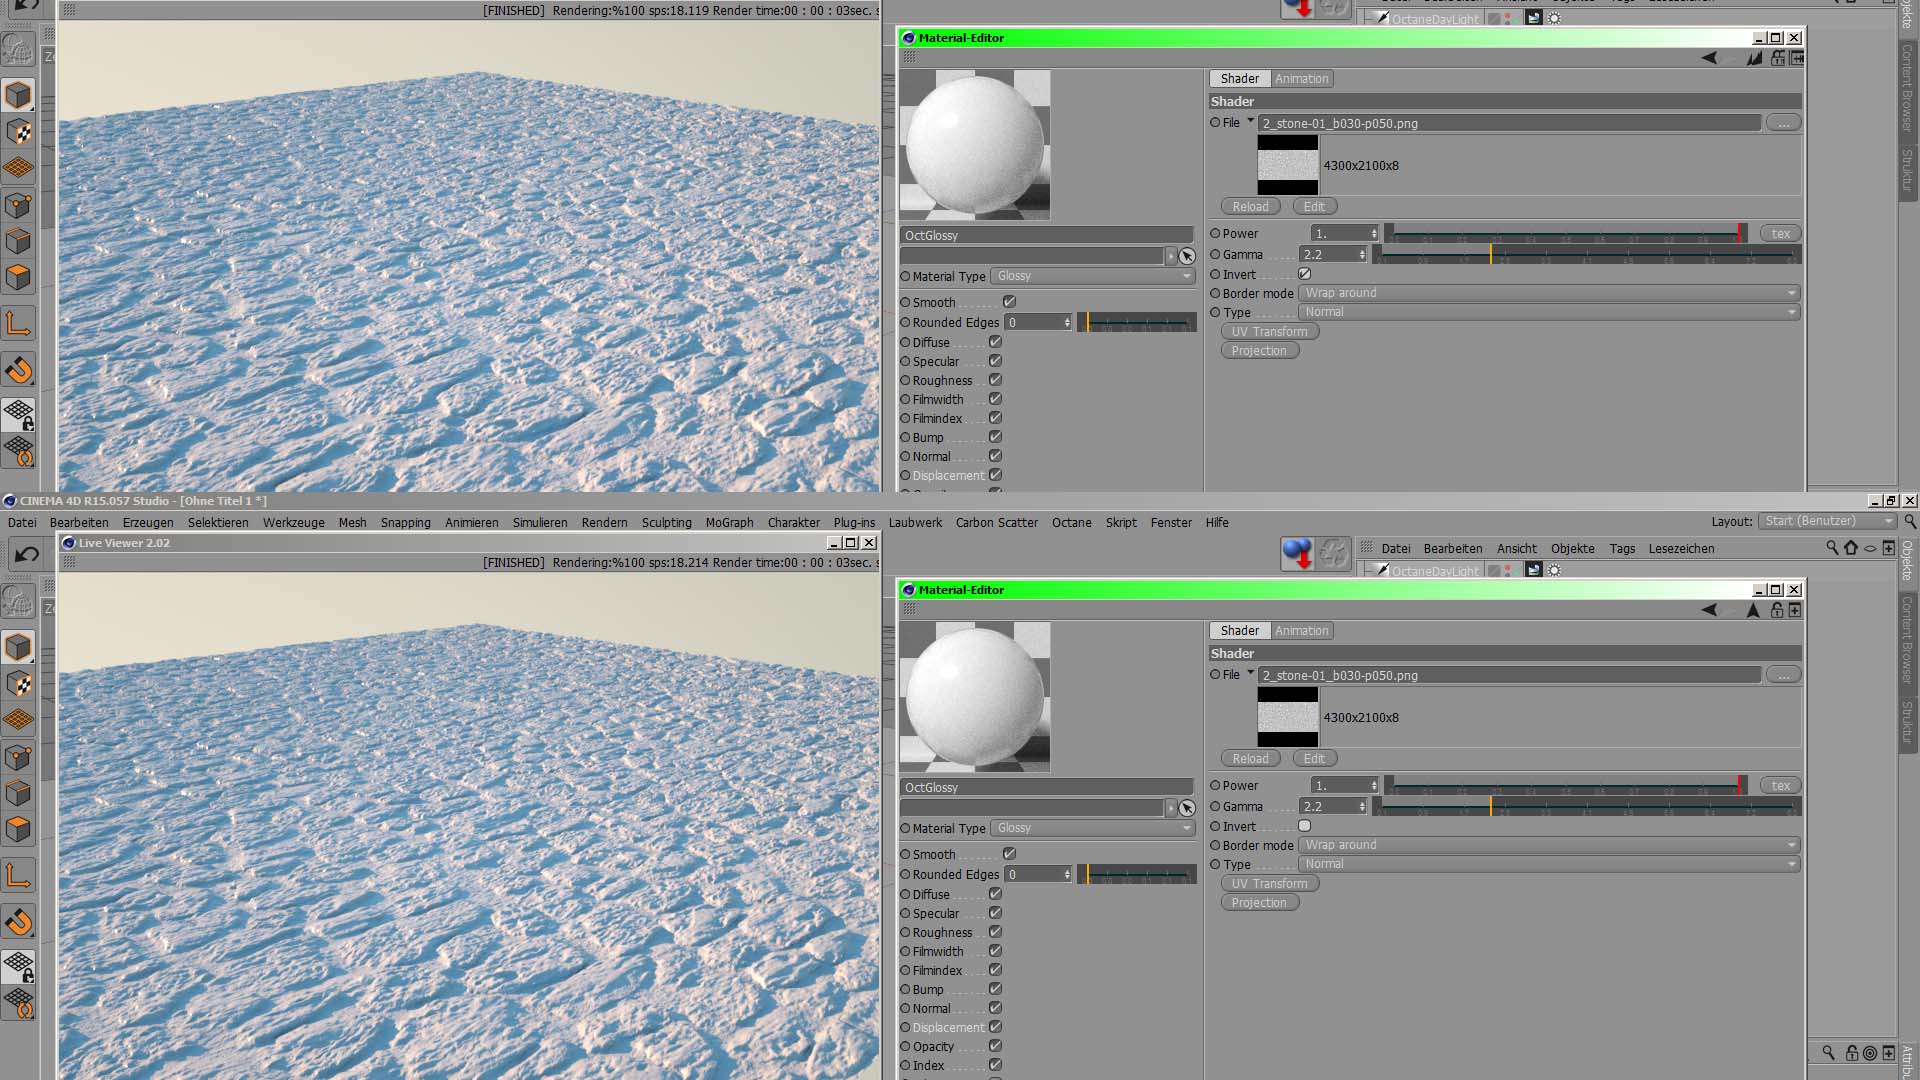Open Material Type dropdown in lower Material-Editor

(x=1094, y=828)
